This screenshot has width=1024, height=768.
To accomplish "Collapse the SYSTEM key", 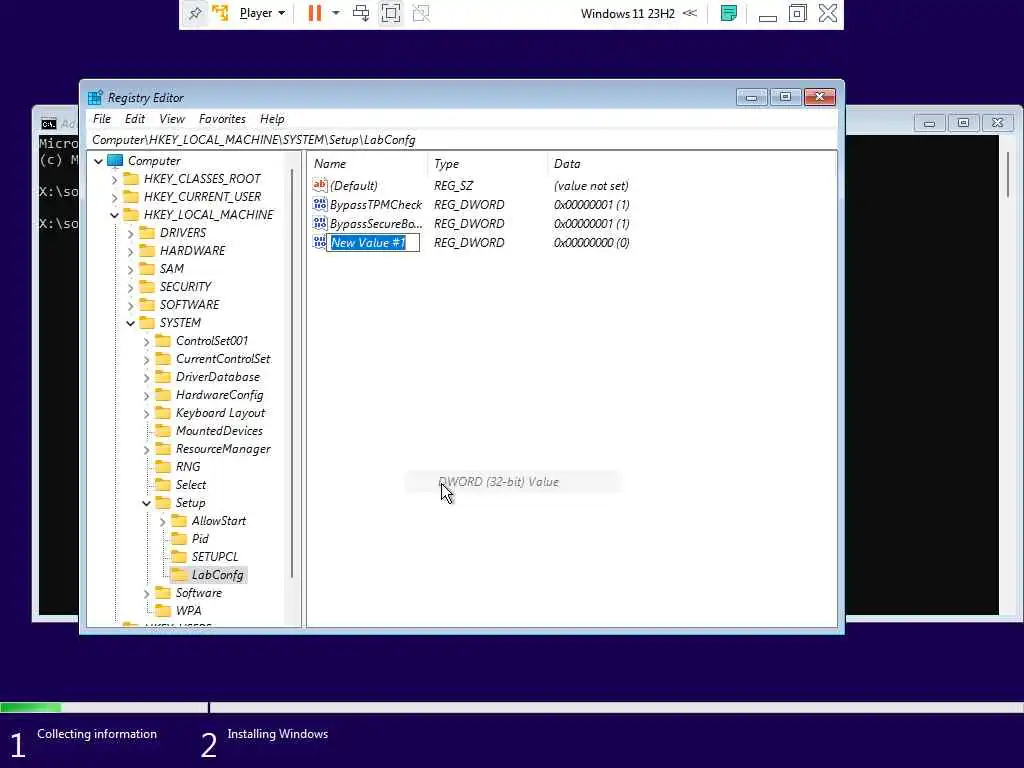I will point(131,323).
